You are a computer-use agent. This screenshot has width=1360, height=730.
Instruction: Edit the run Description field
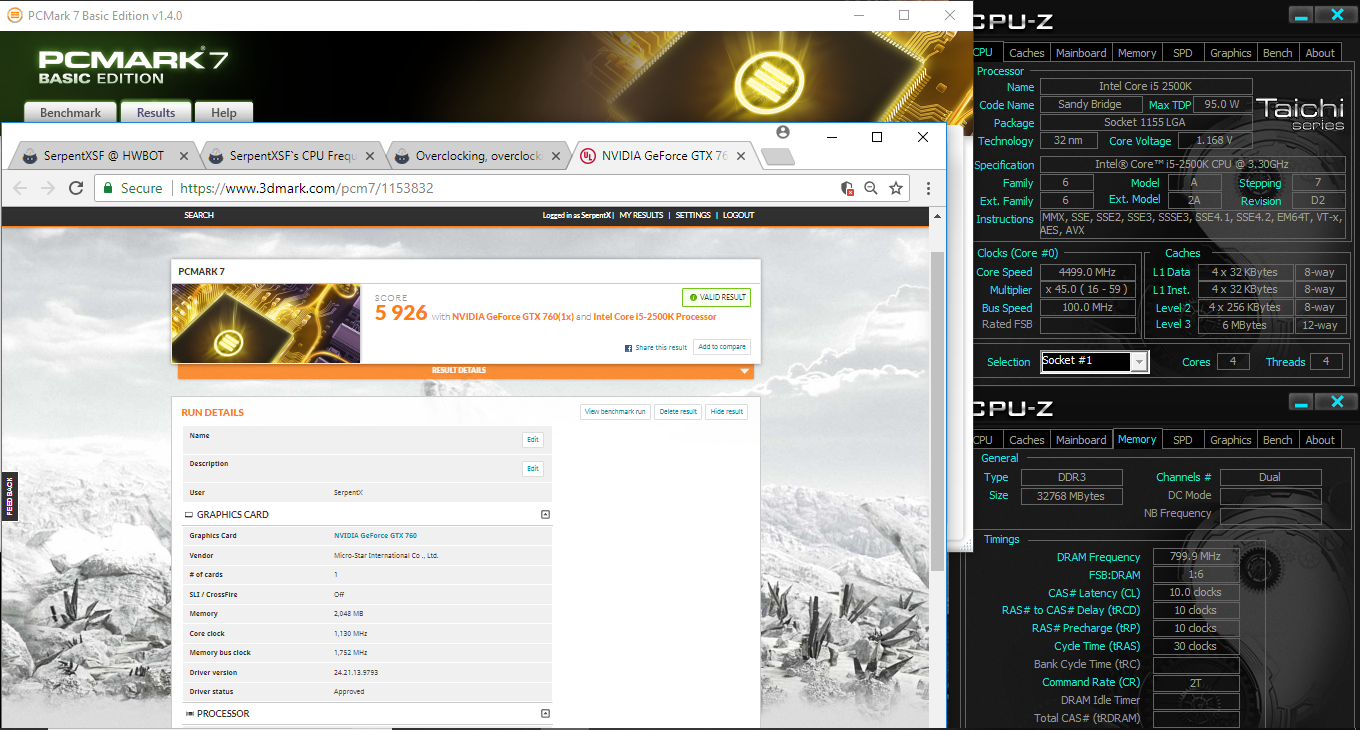tap(533, 468)
